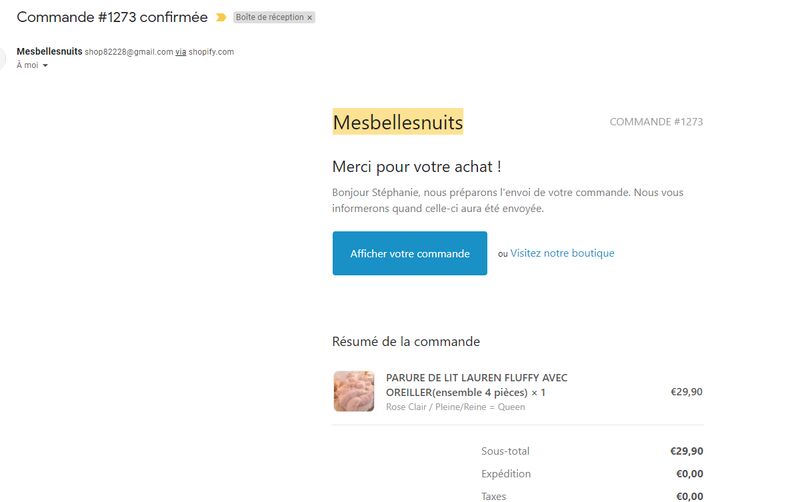Click the email subject Commande #1273 confirmée

(112, 17)
